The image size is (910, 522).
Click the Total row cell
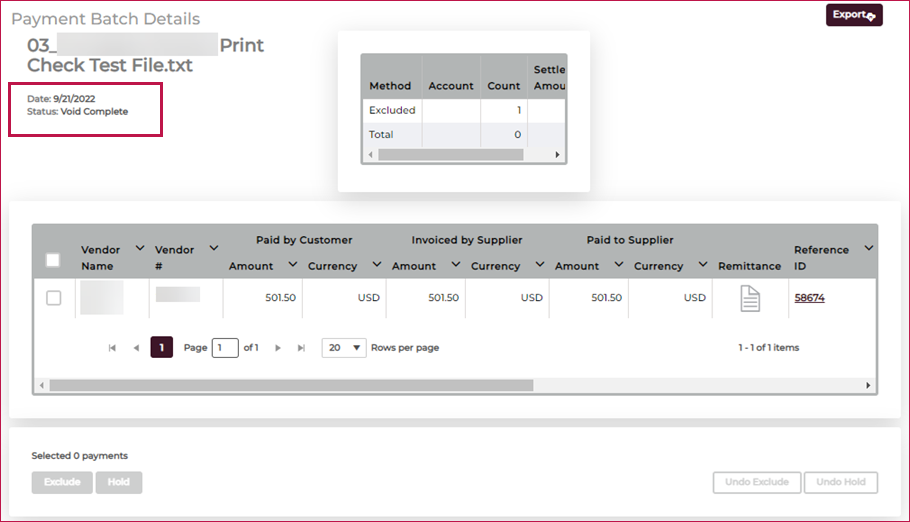point(381,135)
